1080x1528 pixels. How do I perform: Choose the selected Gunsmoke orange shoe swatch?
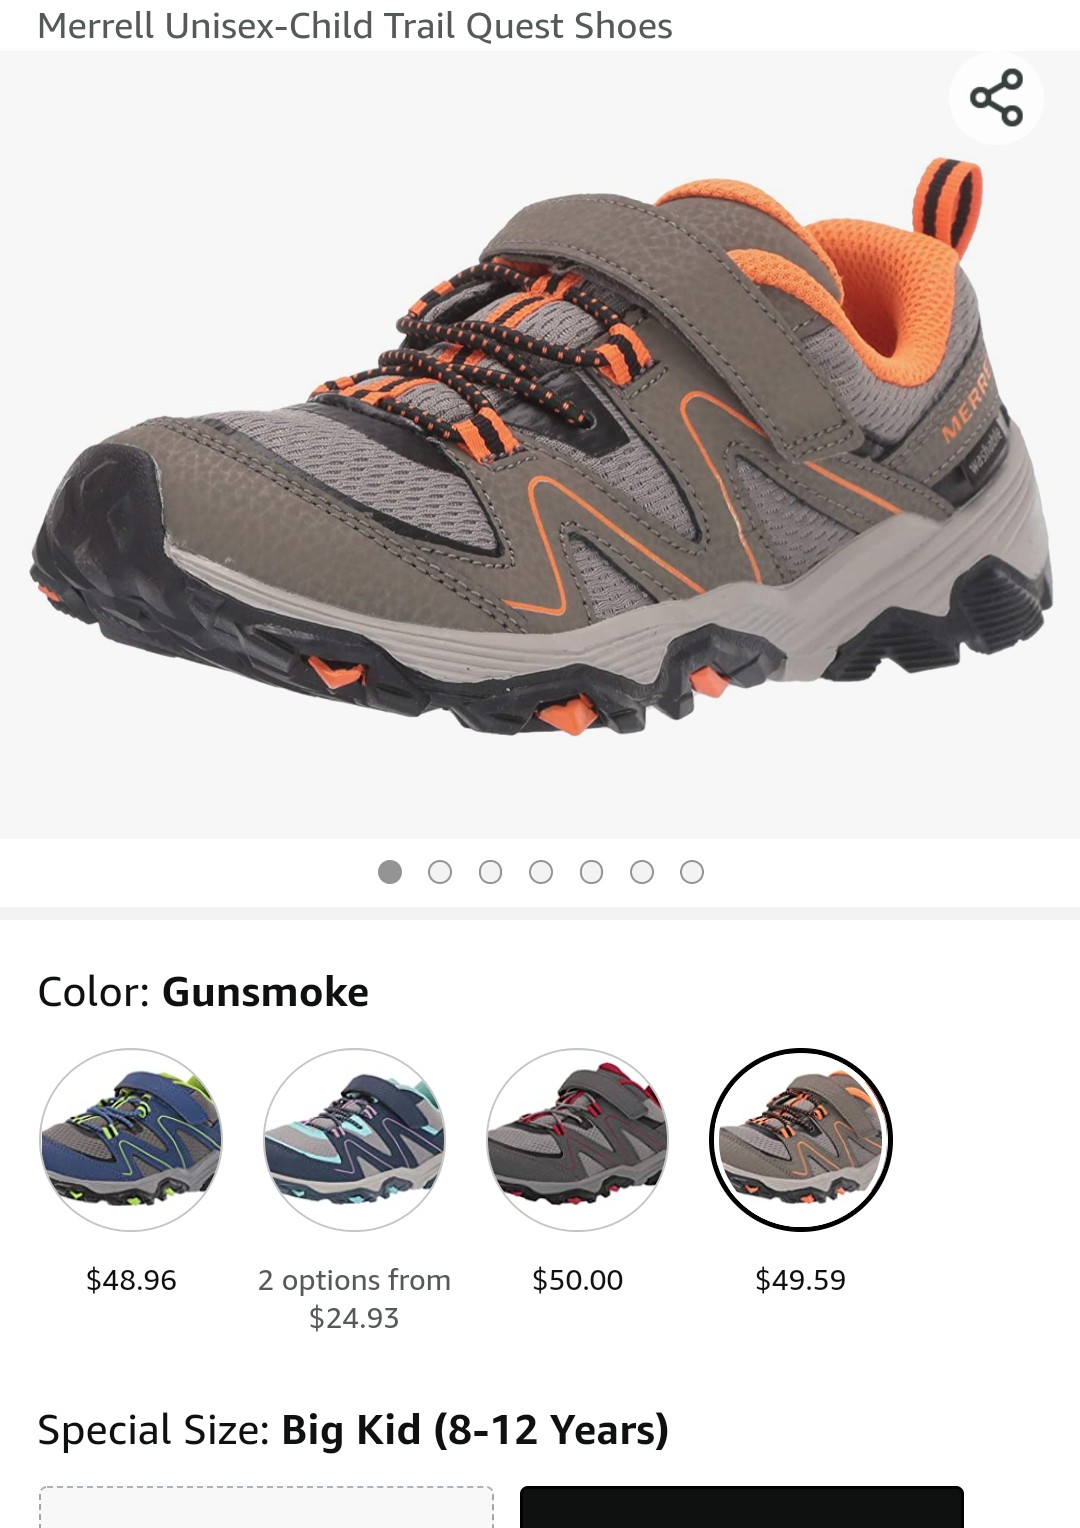(800, 1139)
